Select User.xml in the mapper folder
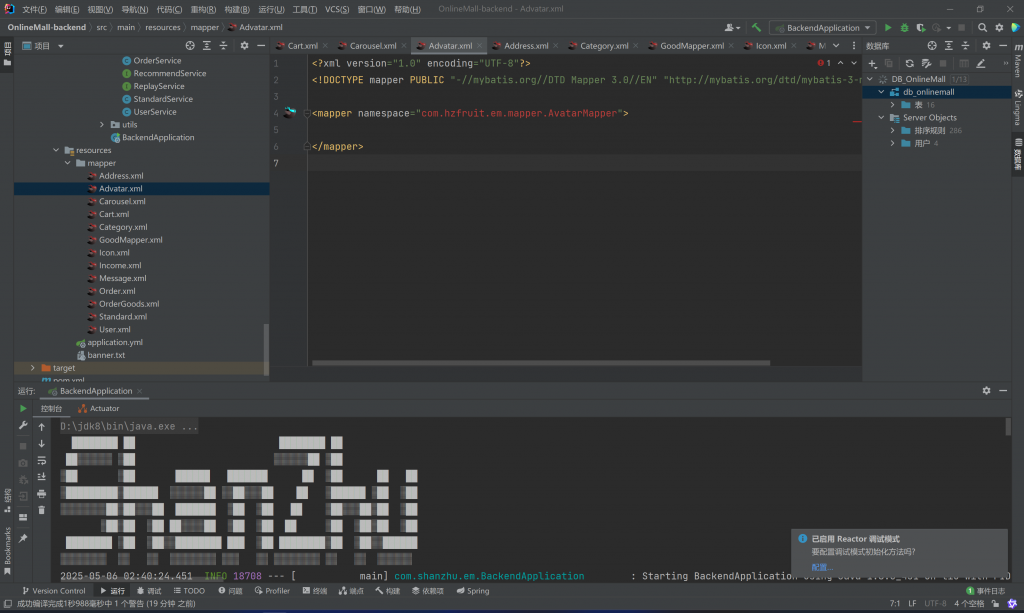Screen dimensions: 1024x613 114,329
